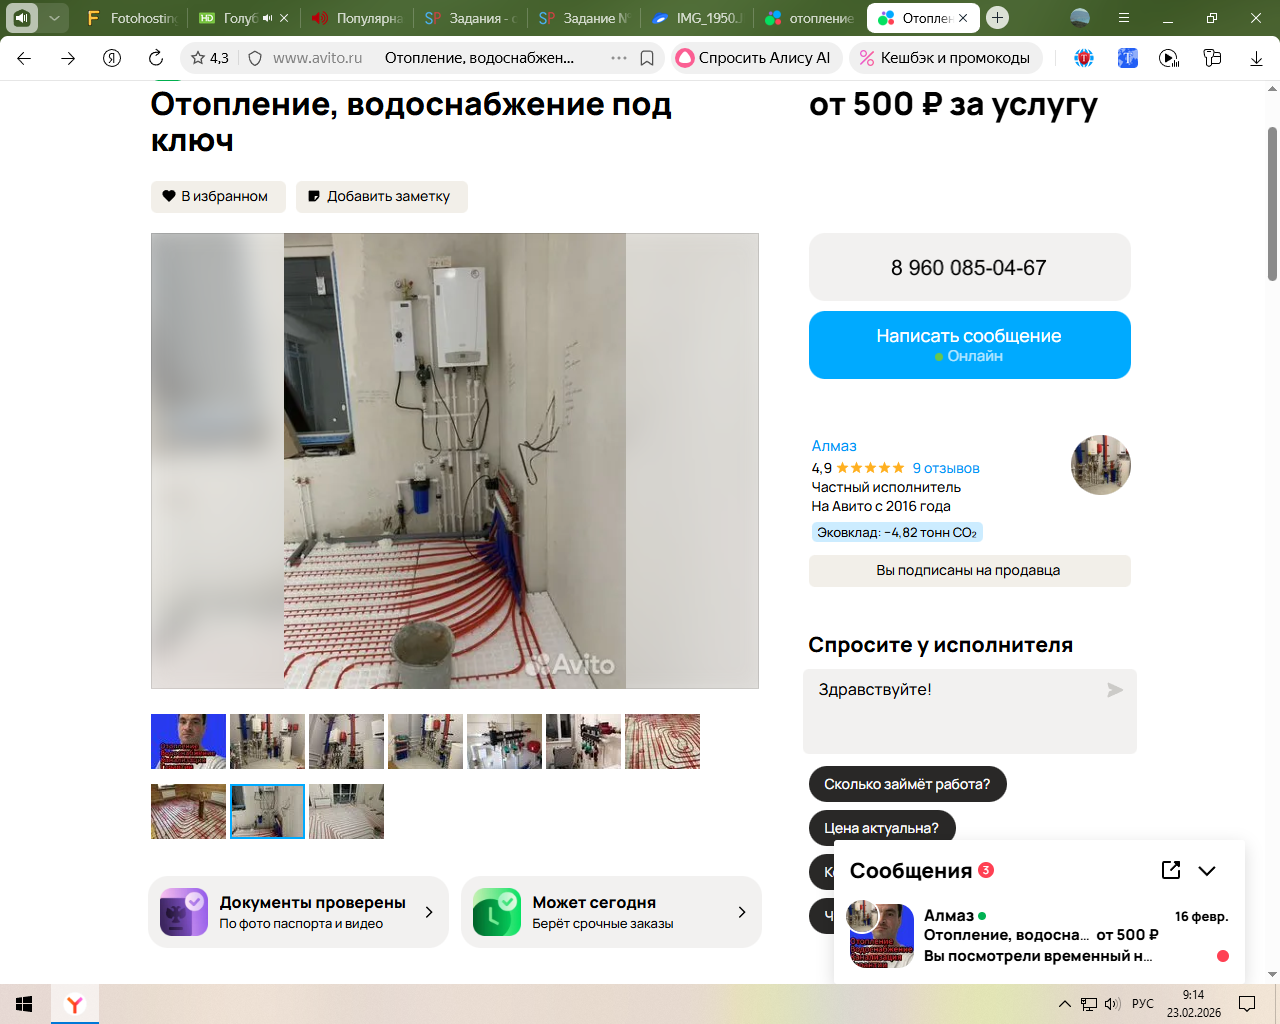The height and width of the screenshot is (1024, 1280).
Task: Open browser downloads icon
Action: coord(1256,58)
